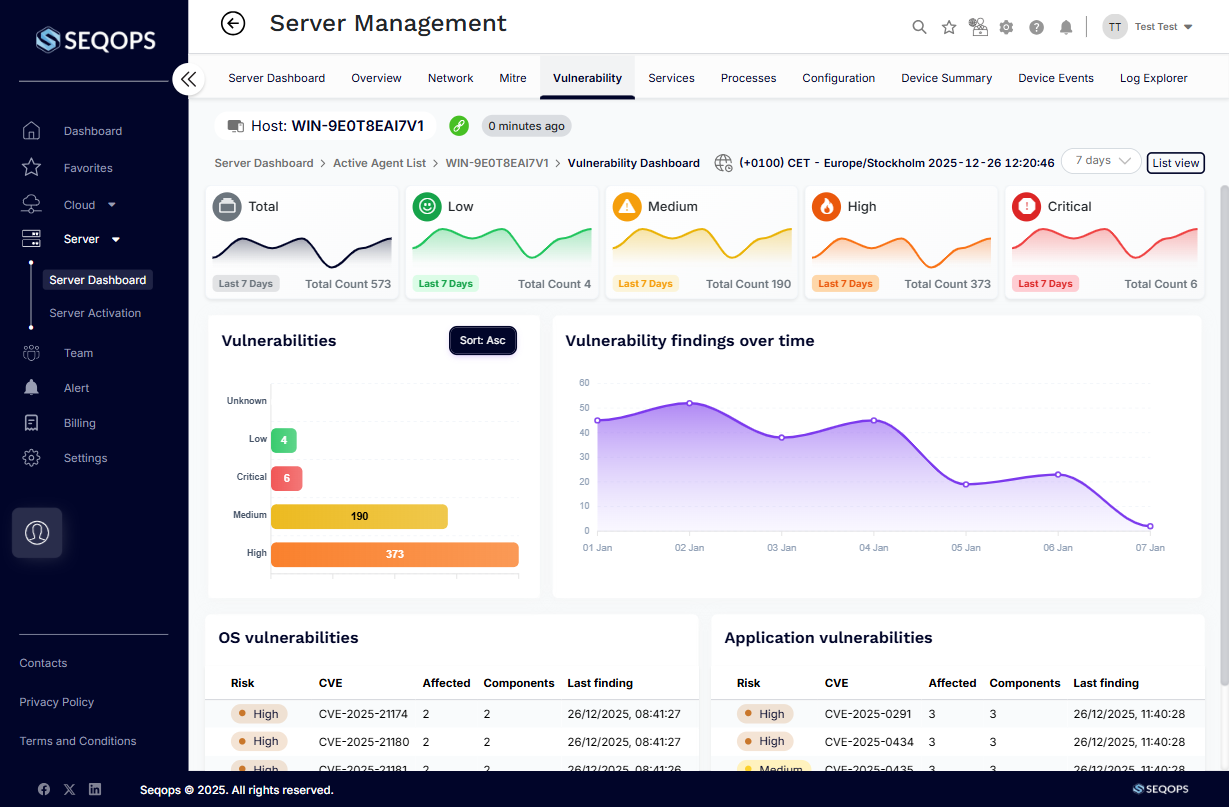This screenshot has width=1229, height=807.
Task: Click the back arrow next to Server Management
Action: tap(232, 23)
